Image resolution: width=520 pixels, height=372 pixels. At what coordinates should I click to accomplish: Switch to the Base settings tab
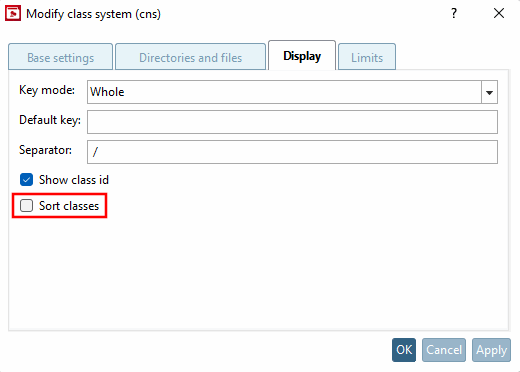tap(60, 57)
